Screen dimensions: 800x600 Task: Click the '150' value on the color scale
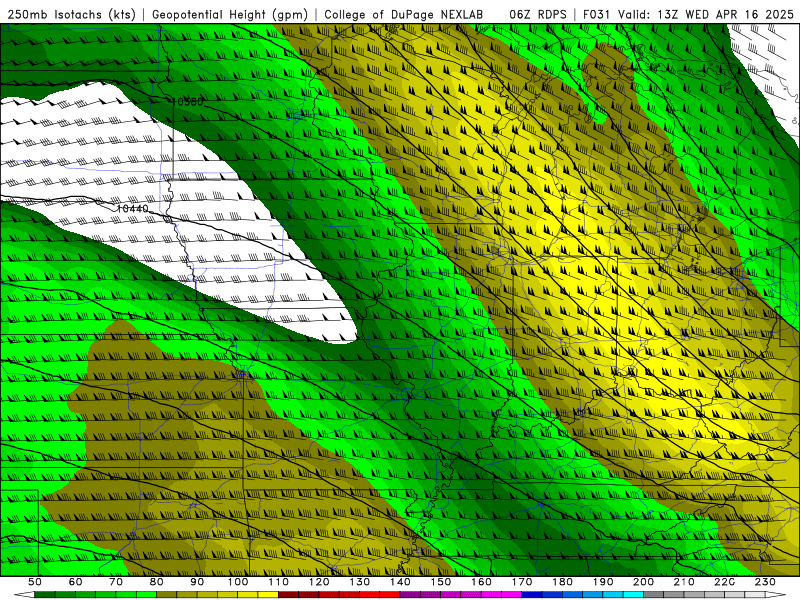coord(441,582)
